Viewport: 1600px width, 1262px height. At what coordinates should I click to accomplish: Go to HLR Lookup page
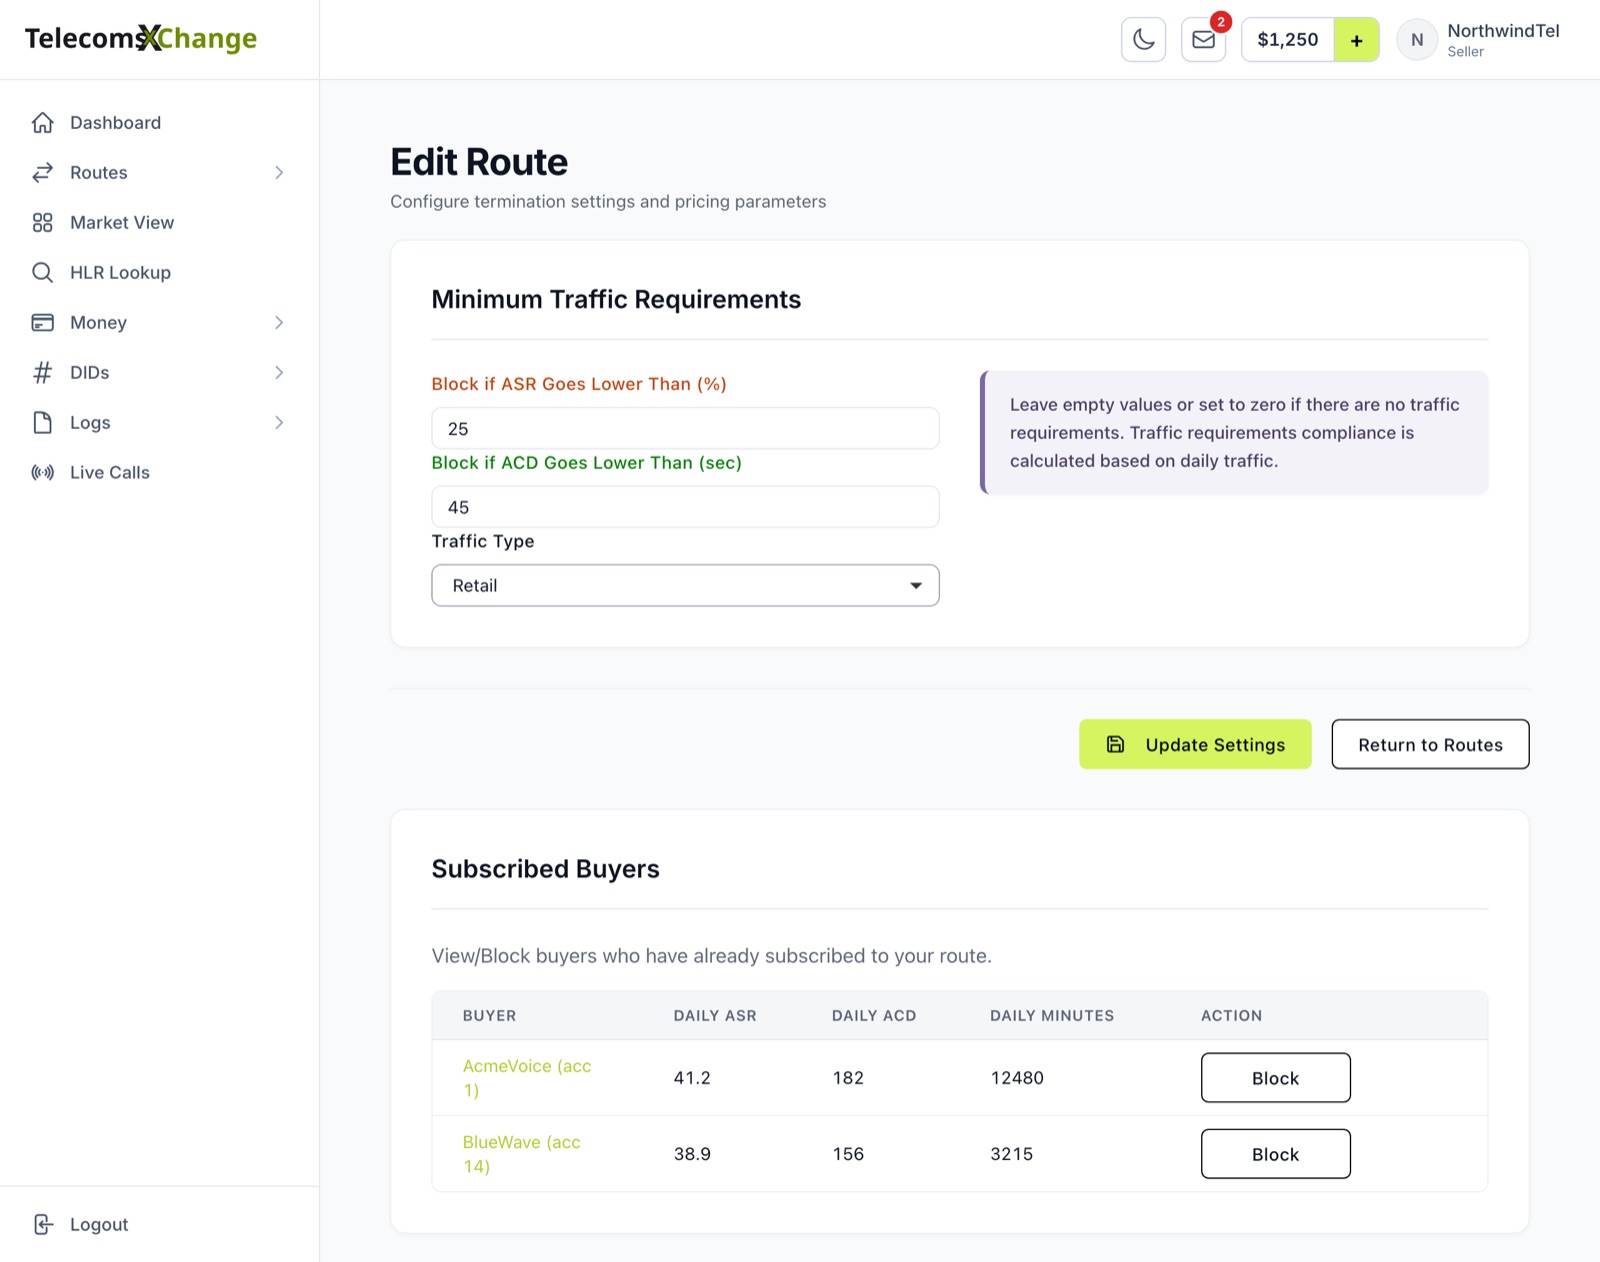[120, 273]
